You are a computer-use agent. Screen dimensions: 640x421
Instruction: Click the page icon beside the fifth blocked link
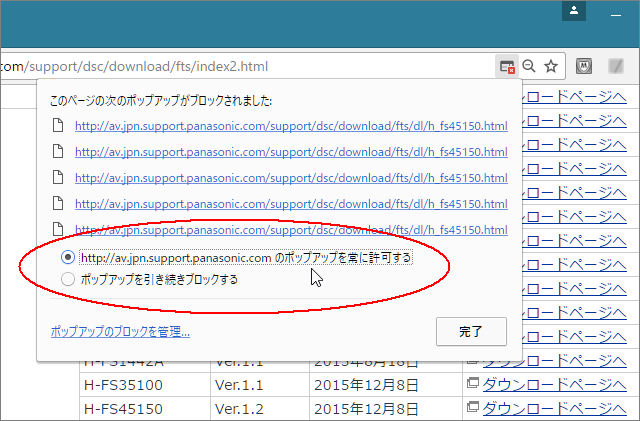[x=58, y=229]
